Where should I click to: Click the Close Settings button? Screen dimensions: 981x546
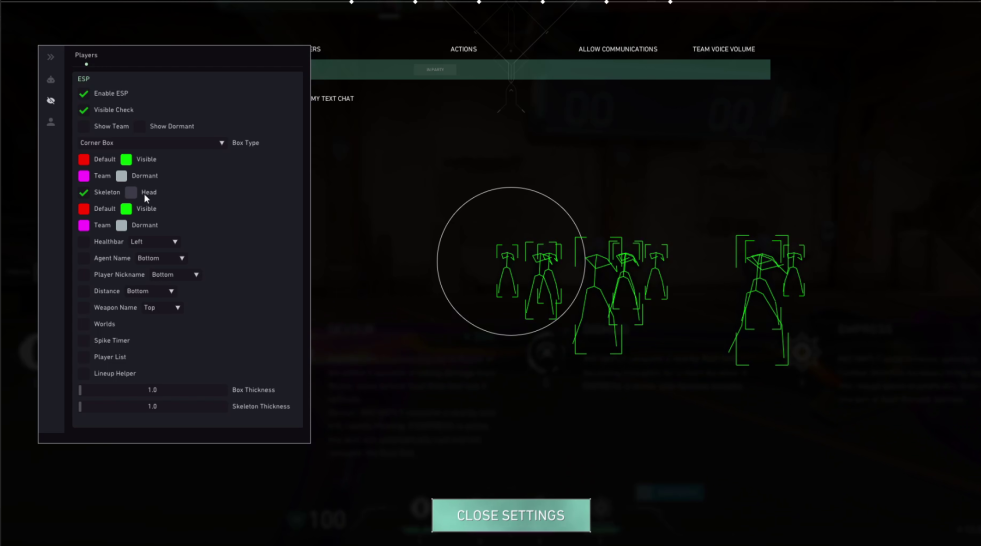click(510, 516)
